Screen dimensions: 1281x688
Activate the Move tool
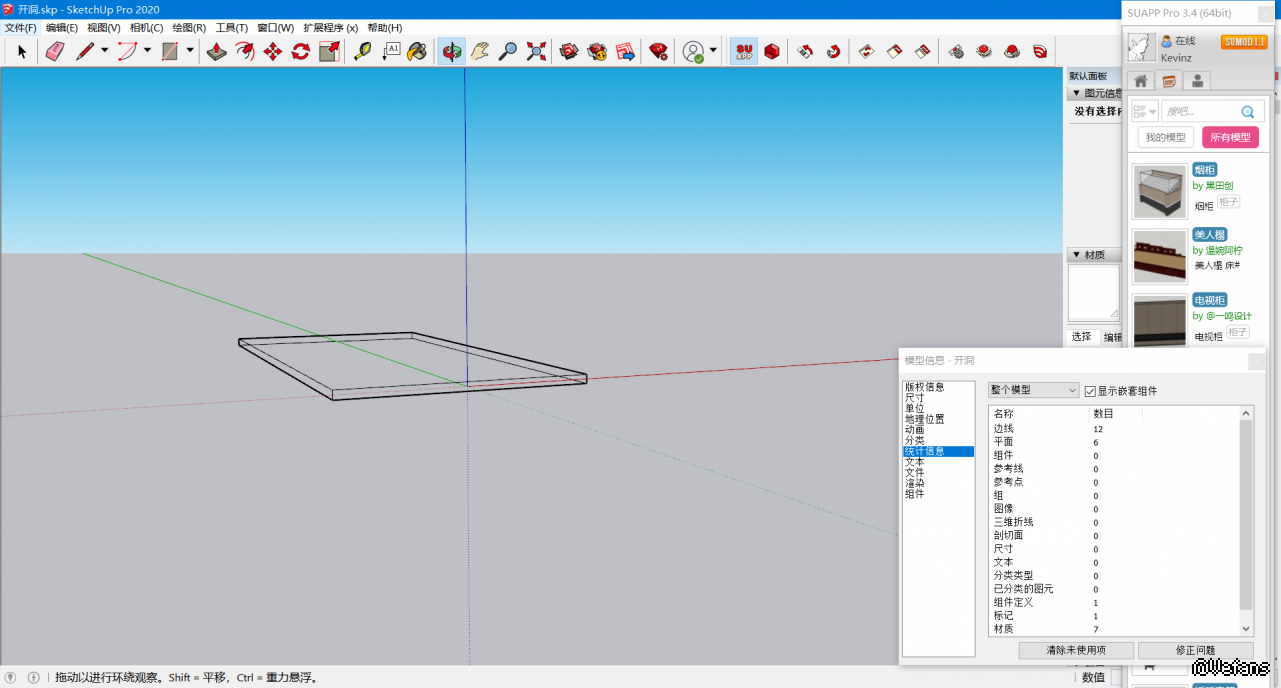point(272,51)
